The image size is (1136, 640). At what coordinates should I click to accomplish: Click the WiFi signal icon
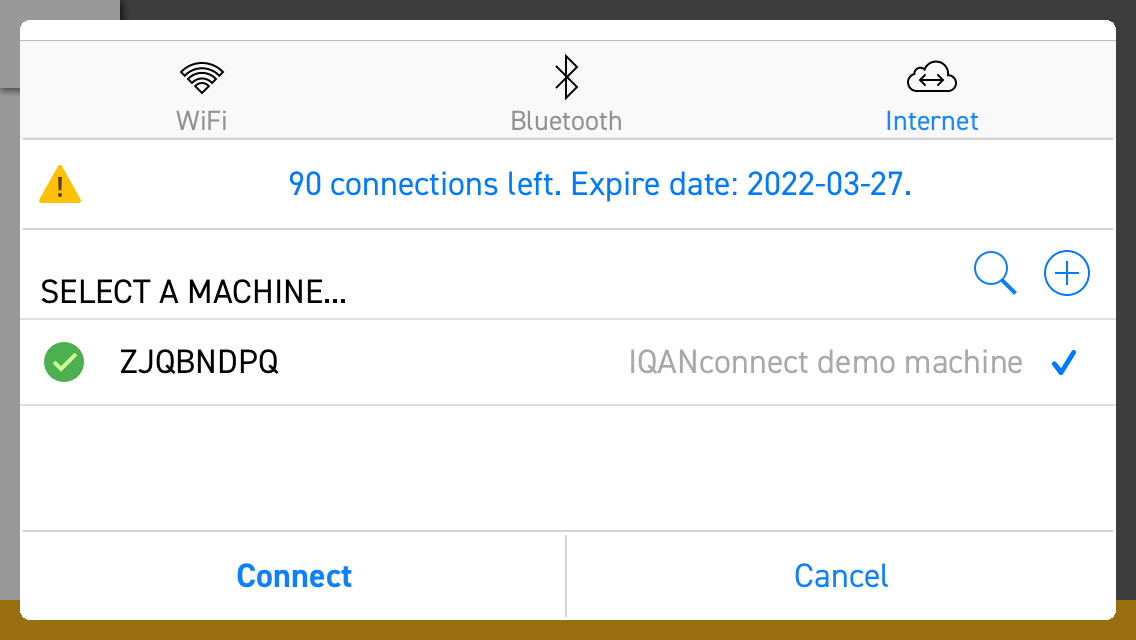pos(201,78)
